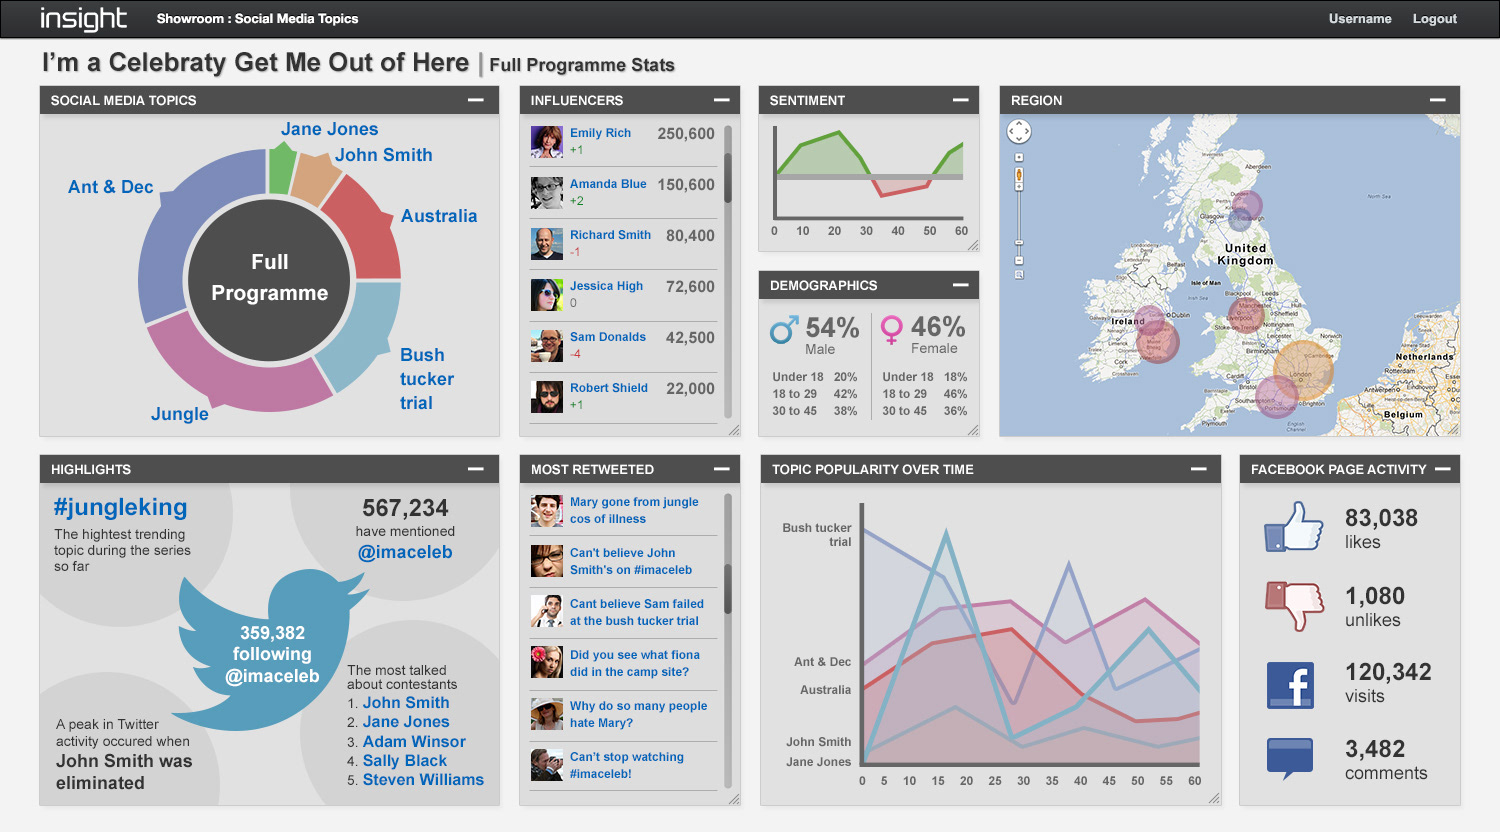Click the Demographics panel resize grip
Image resolution: width=1500 pixels, height=832 pixels.
tap(973, 431)
